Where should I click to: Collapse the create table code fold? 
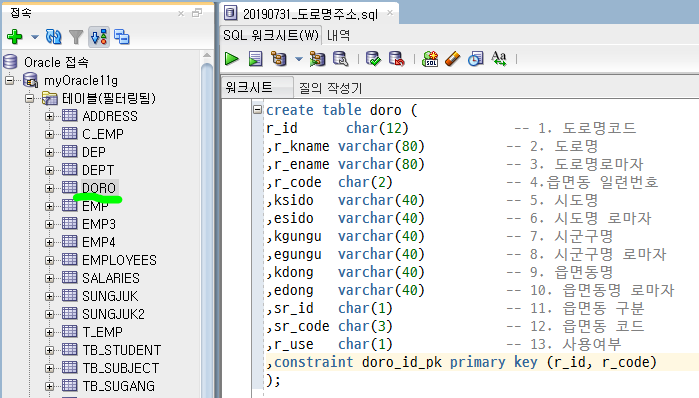(x=257, y=109)
